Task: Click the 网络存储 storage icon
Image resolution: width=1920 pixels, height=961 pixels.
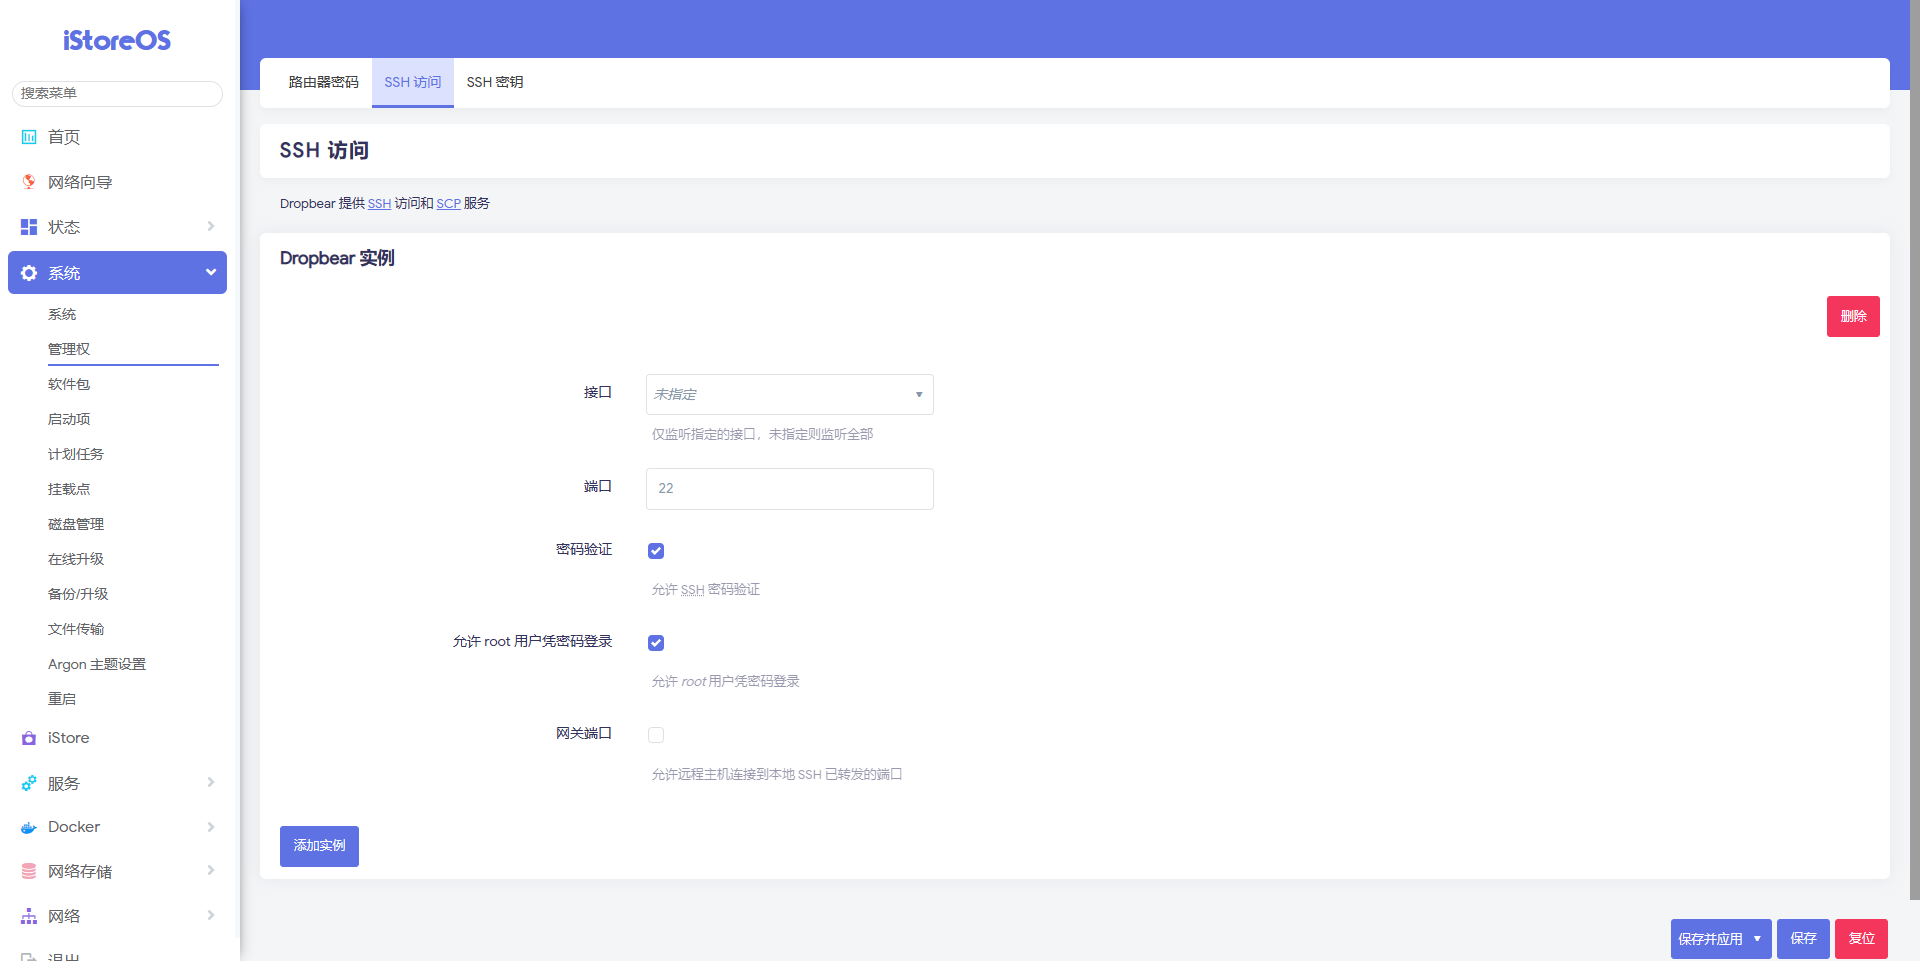Action: click(x=29, y=871)
